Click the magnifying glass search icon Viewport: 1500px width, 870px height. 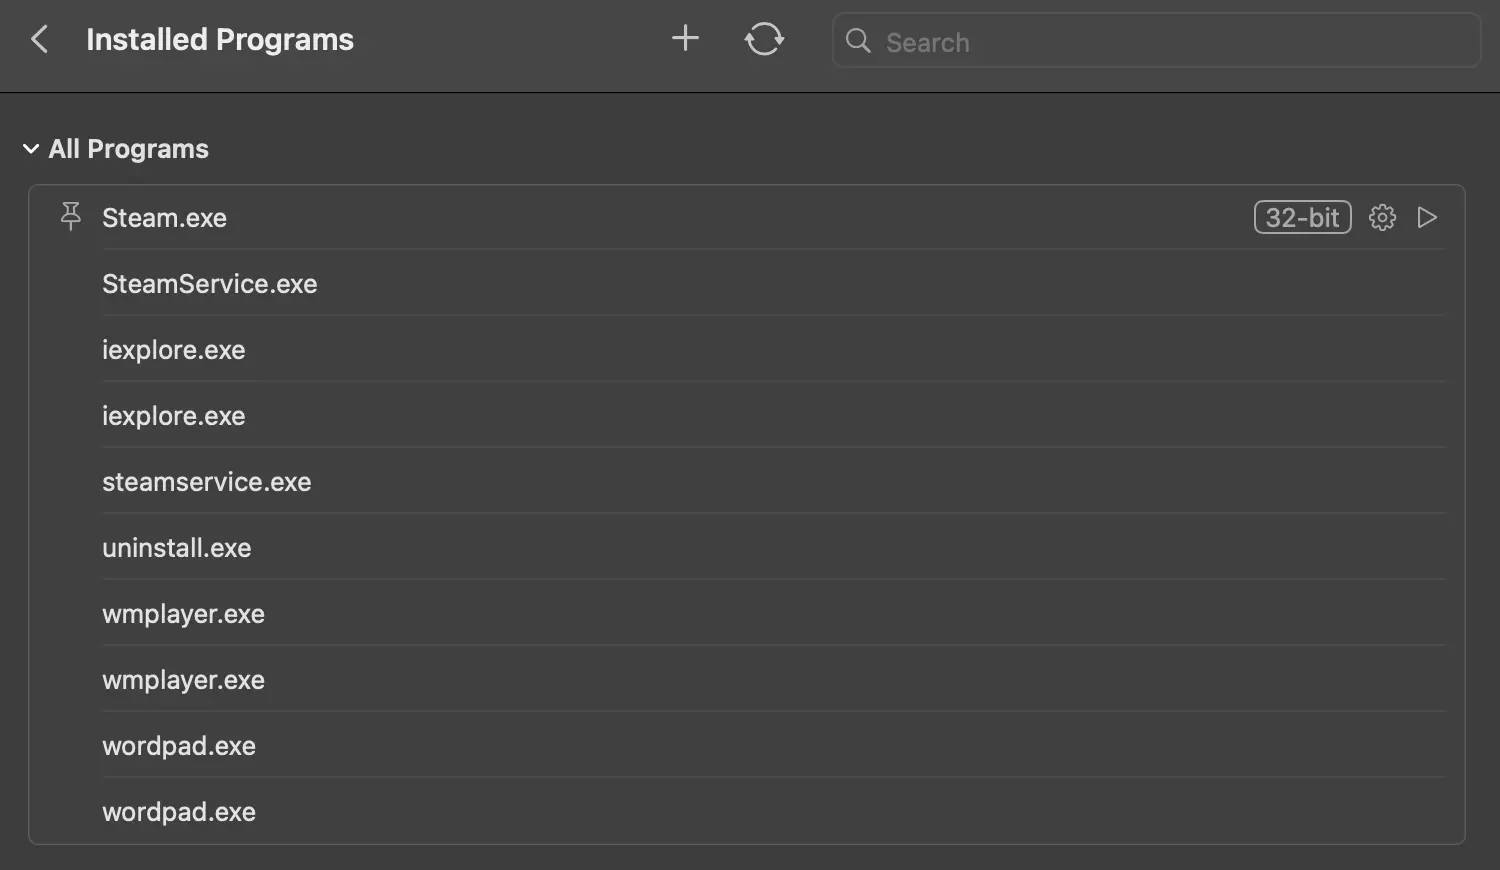tap(858, 40)
